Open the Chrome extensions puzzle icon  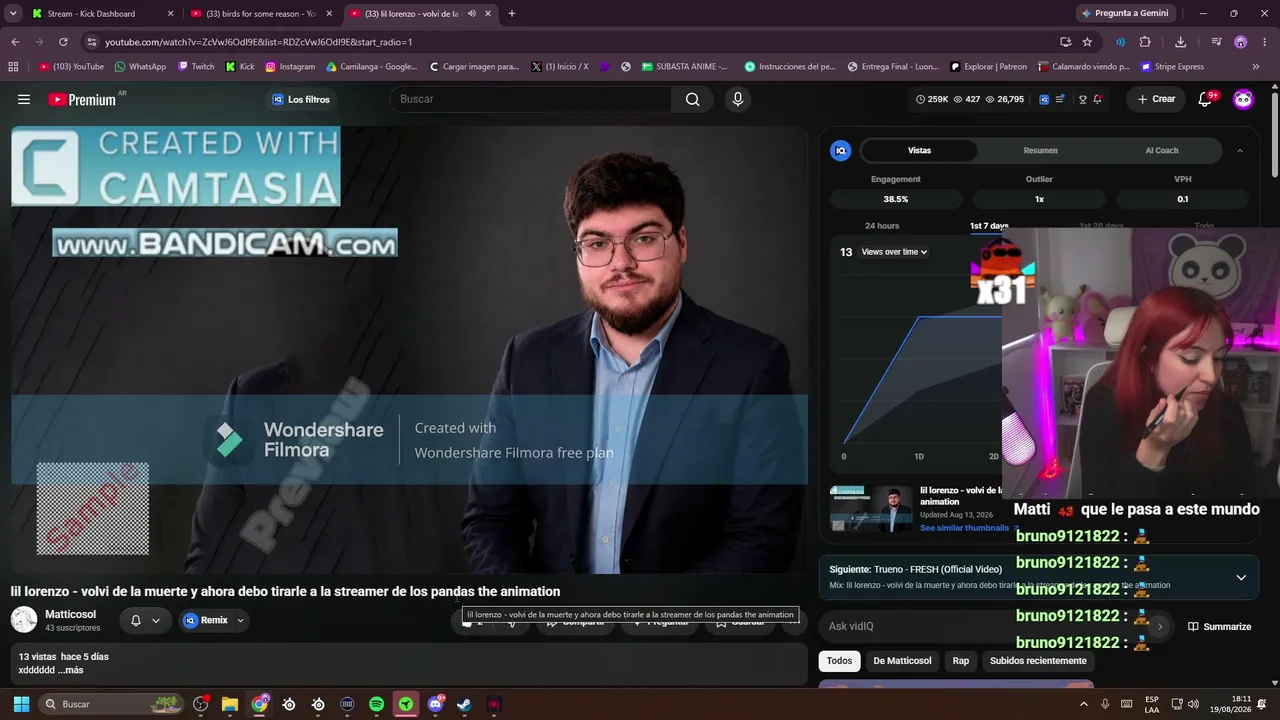pos(1145,42)
